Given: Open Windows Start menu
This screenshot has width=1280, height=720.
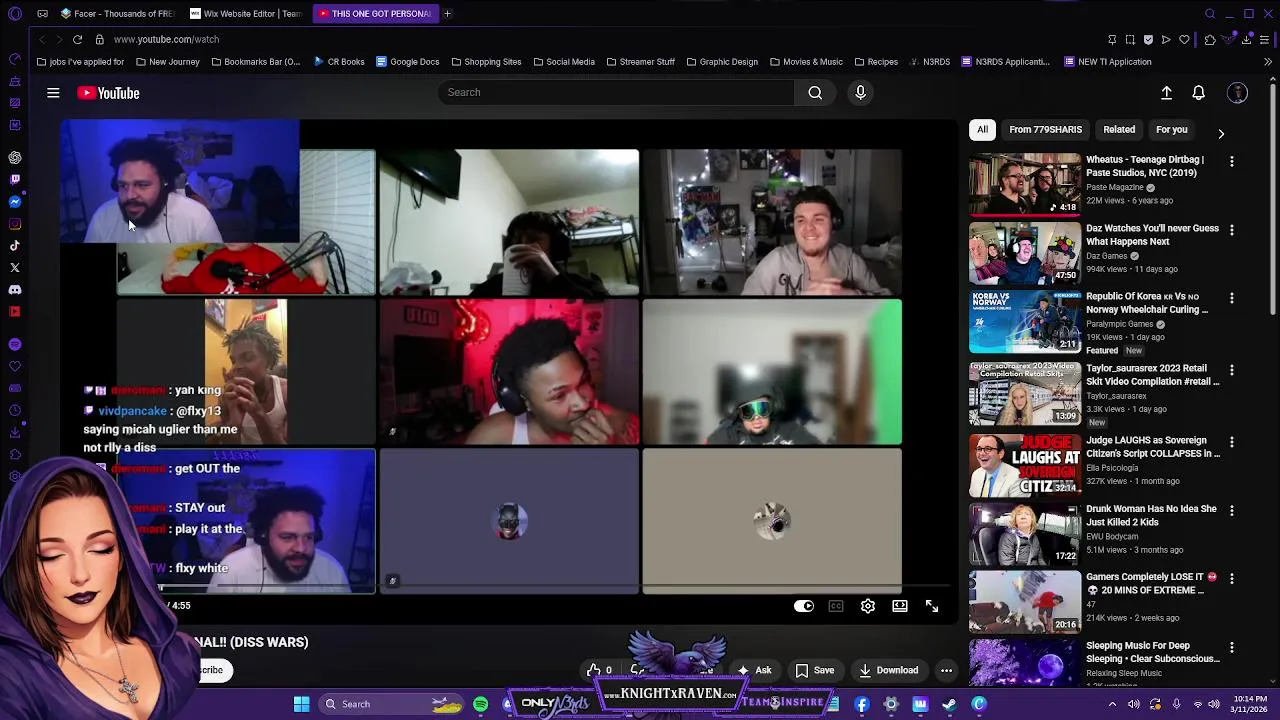Looking at the screenshot, I should coord(301,704).
